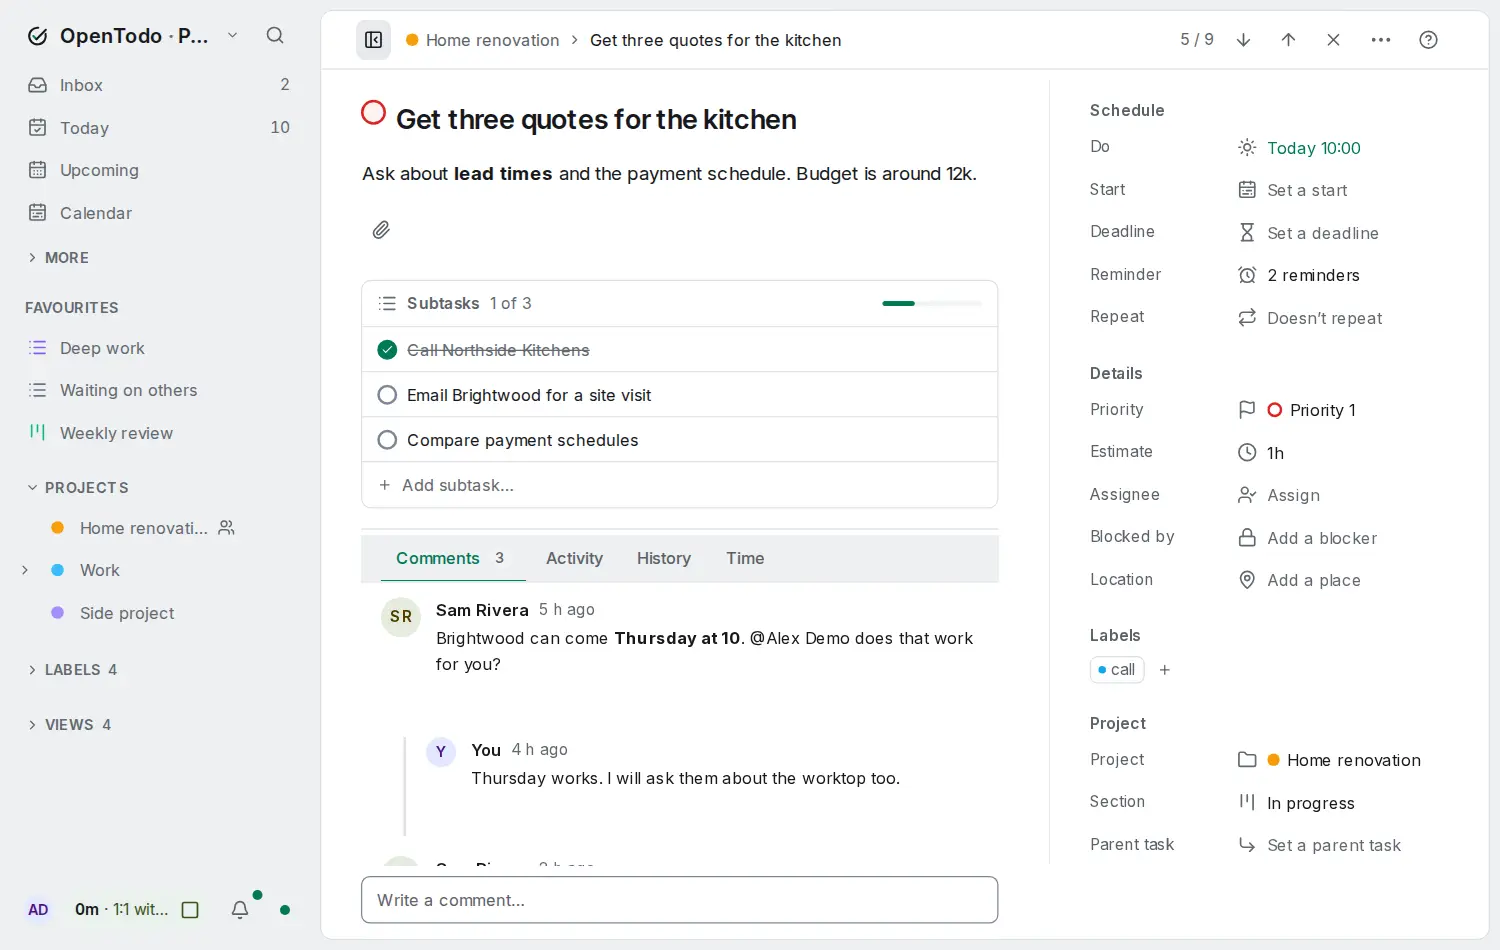Expand the Work project chevron
The image size is (1500, 950).
26,570
